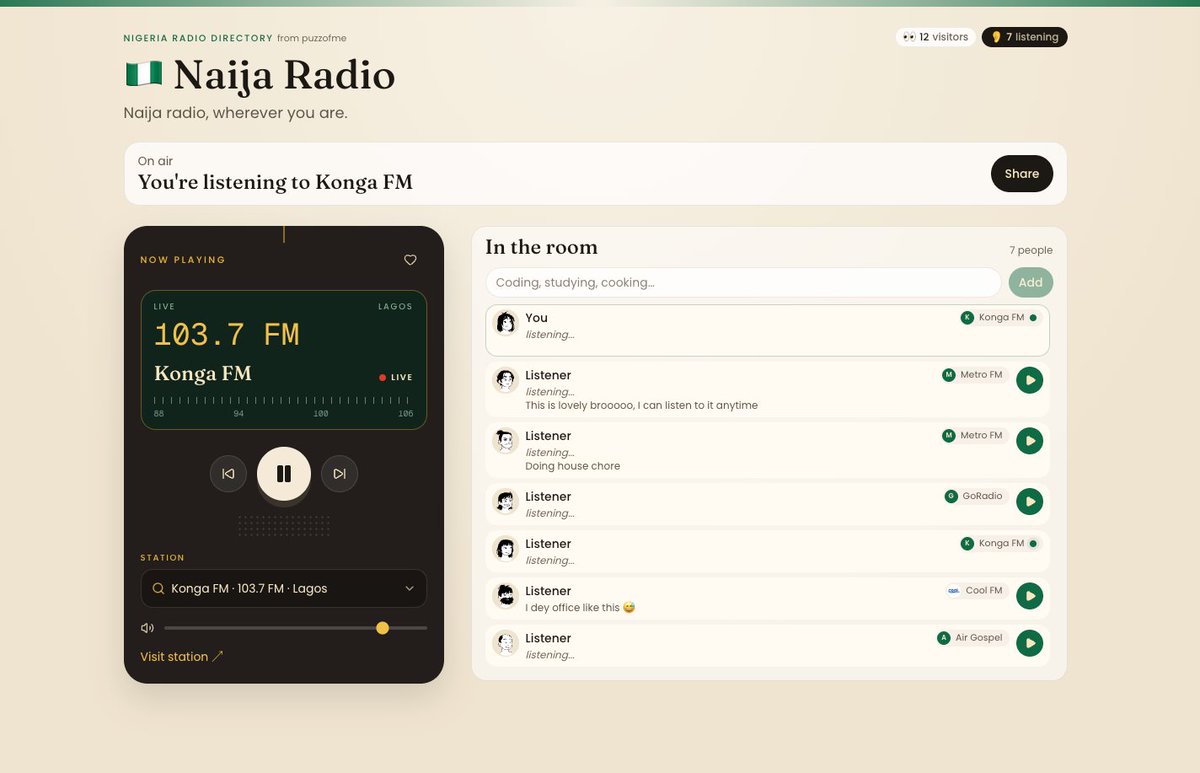1200x773 pixels.
Task: Click the 7 listening badge
Action: 1025,37
